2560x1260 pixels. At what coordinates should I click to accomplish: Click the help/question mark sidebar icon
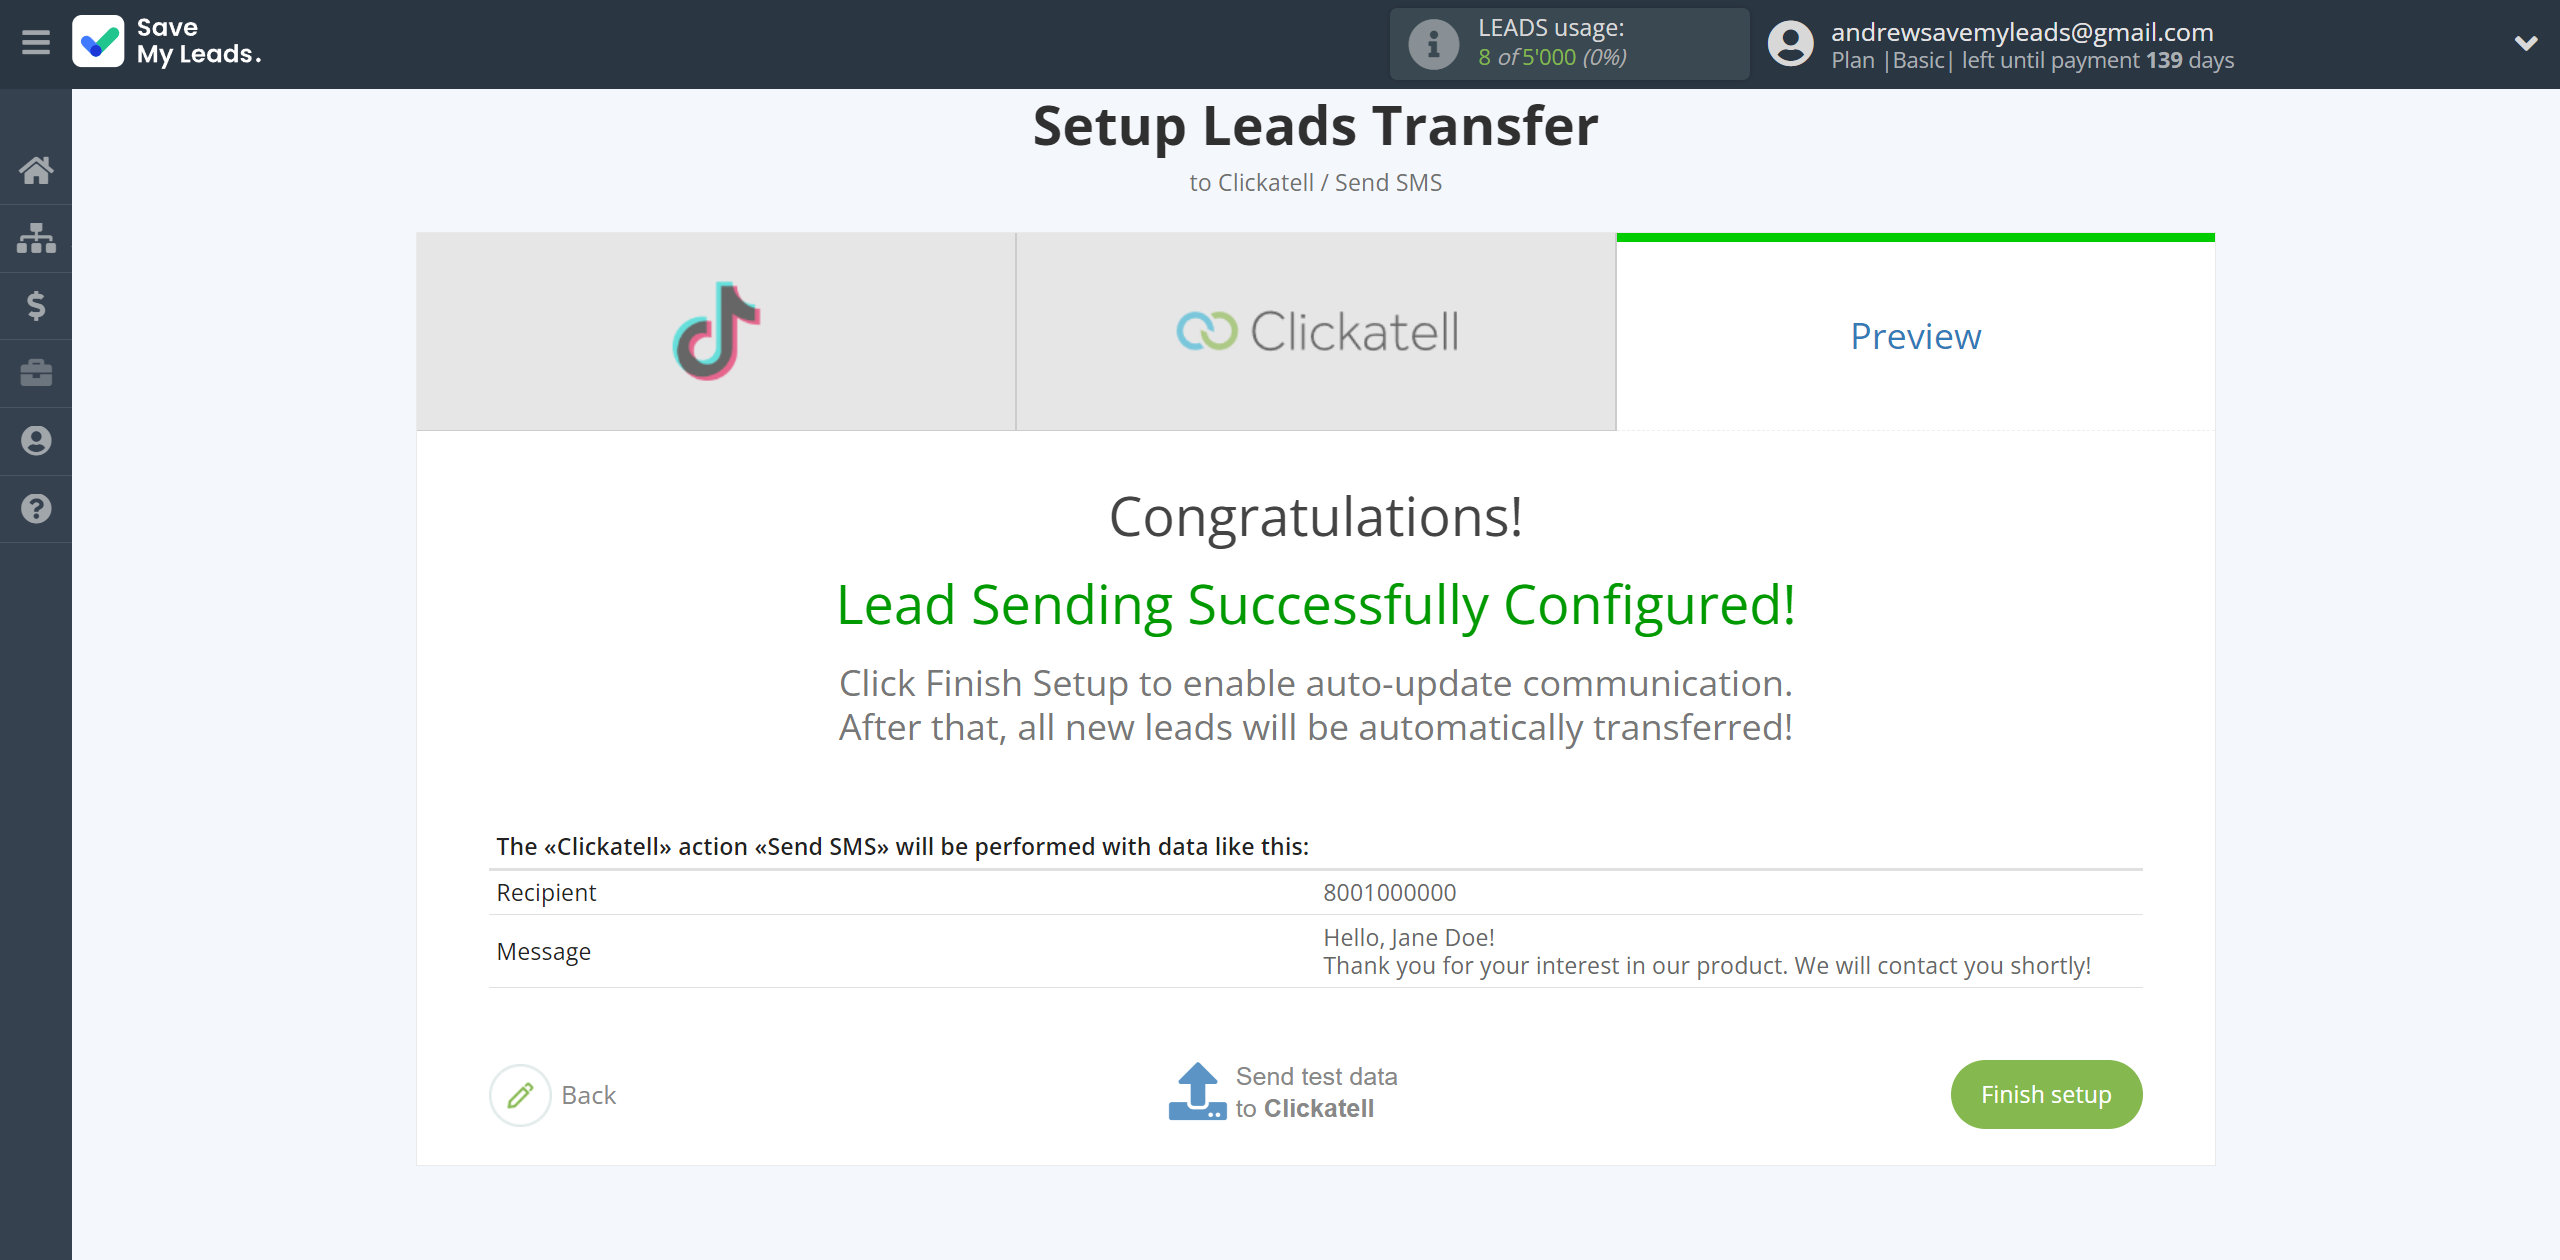click(x=36, y=508)
